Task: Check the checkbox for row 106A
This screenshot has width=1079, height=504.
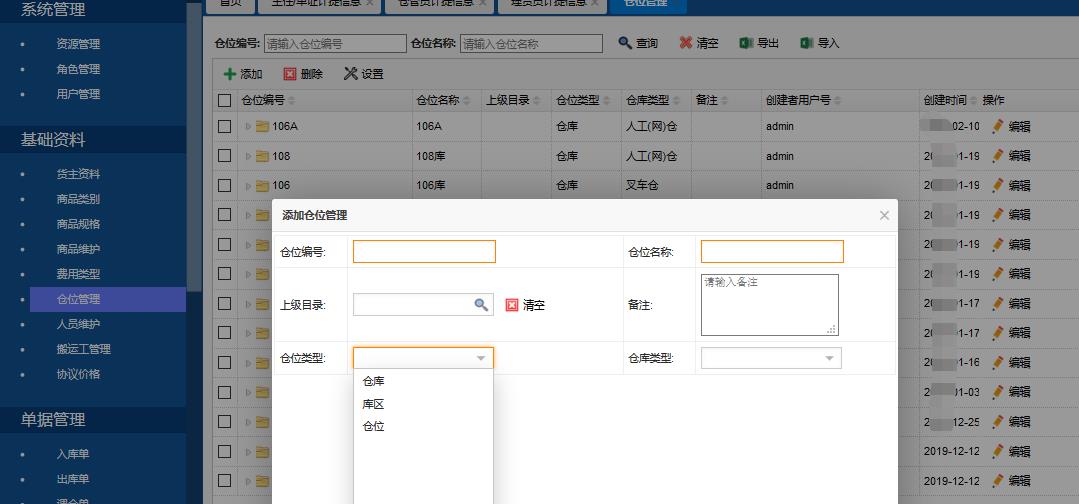Action: coord(224,127)
